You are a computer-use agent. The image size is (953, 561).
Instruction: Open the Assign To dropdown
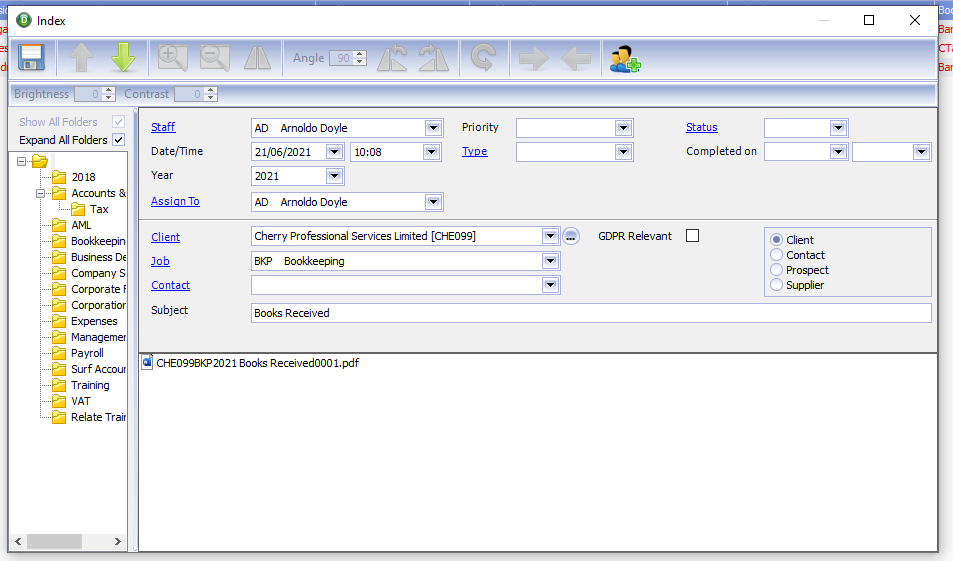point(433,202)
